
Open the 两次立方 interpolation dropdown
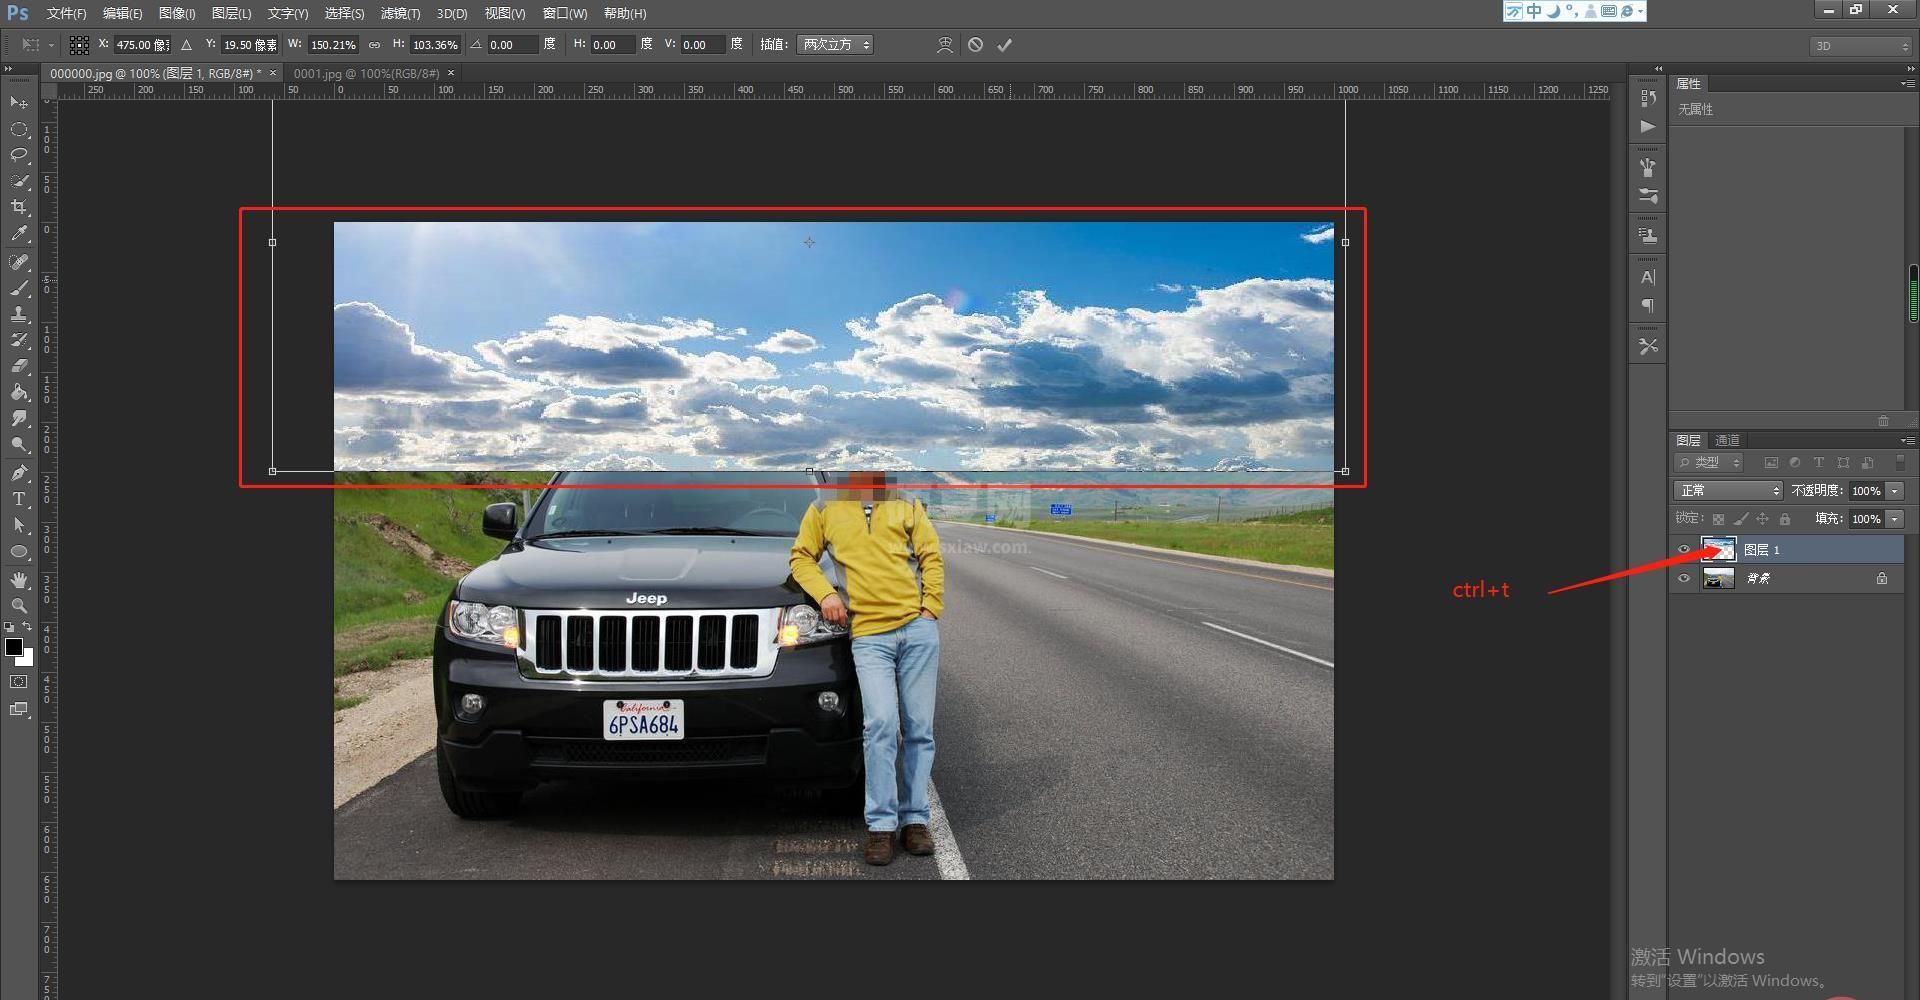point(835,45)
